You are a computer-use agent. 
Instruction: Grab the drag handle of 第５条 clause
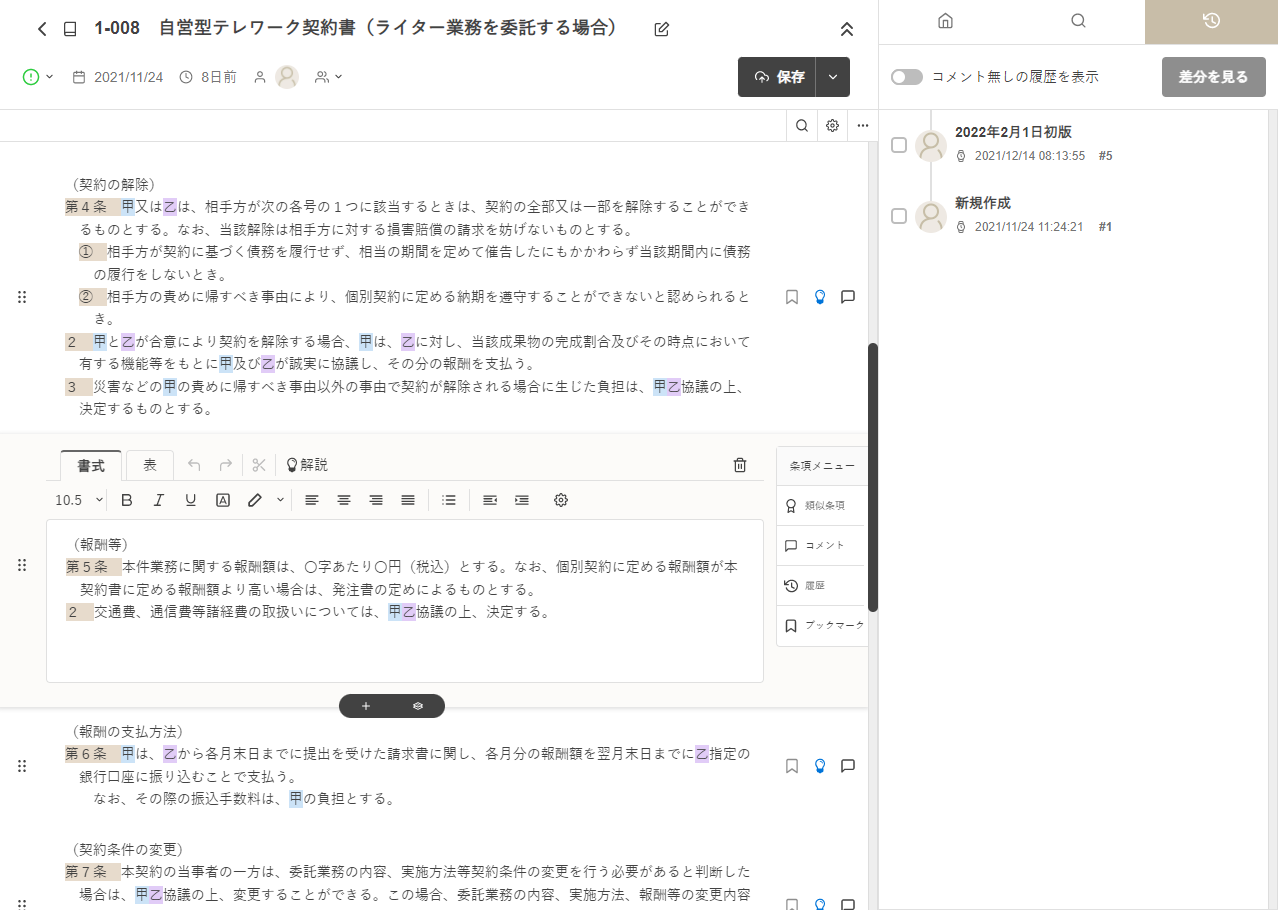coord(22,566)
